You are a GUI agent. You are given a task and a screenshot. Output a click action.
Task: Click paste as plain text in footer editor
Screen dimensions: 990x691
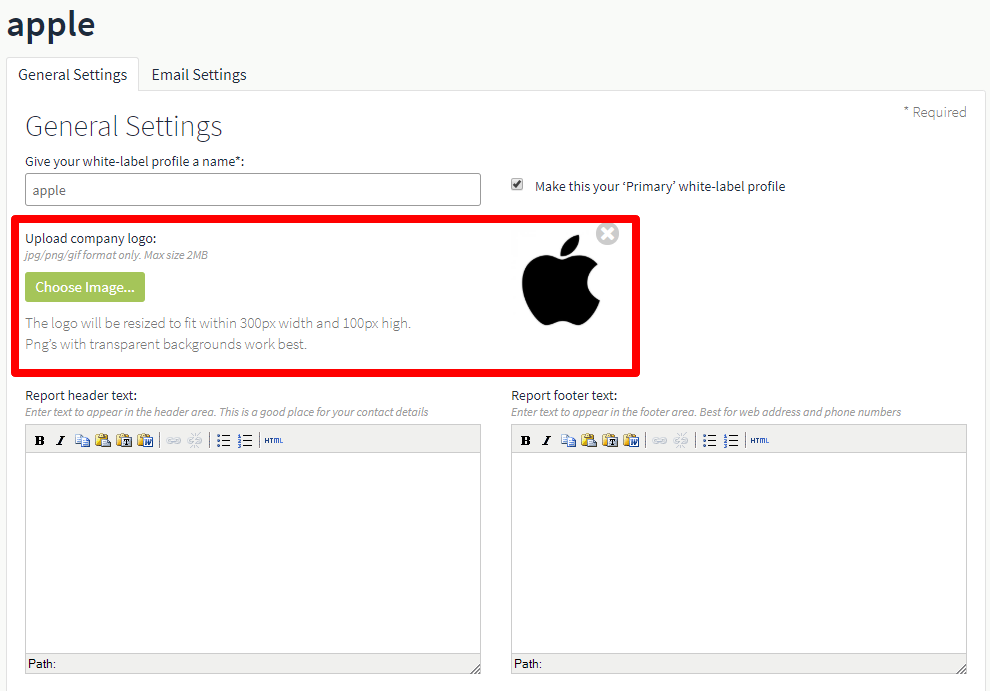pyautogui.click(x=611, y=440)
